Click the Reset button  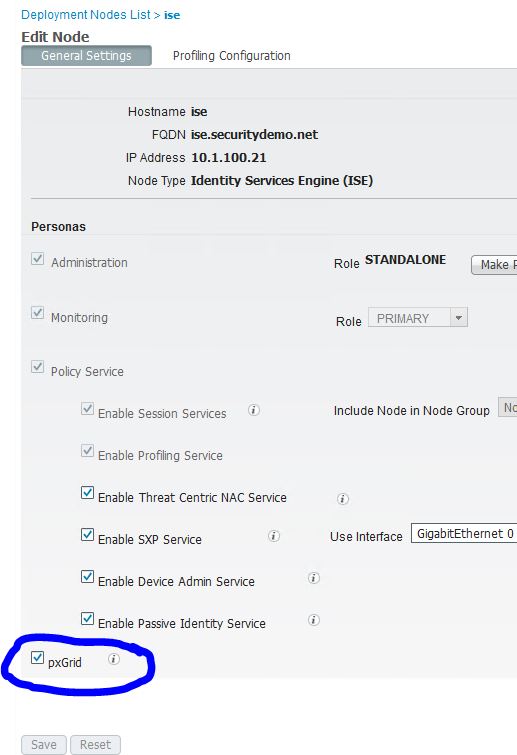[x=95, y=744]
